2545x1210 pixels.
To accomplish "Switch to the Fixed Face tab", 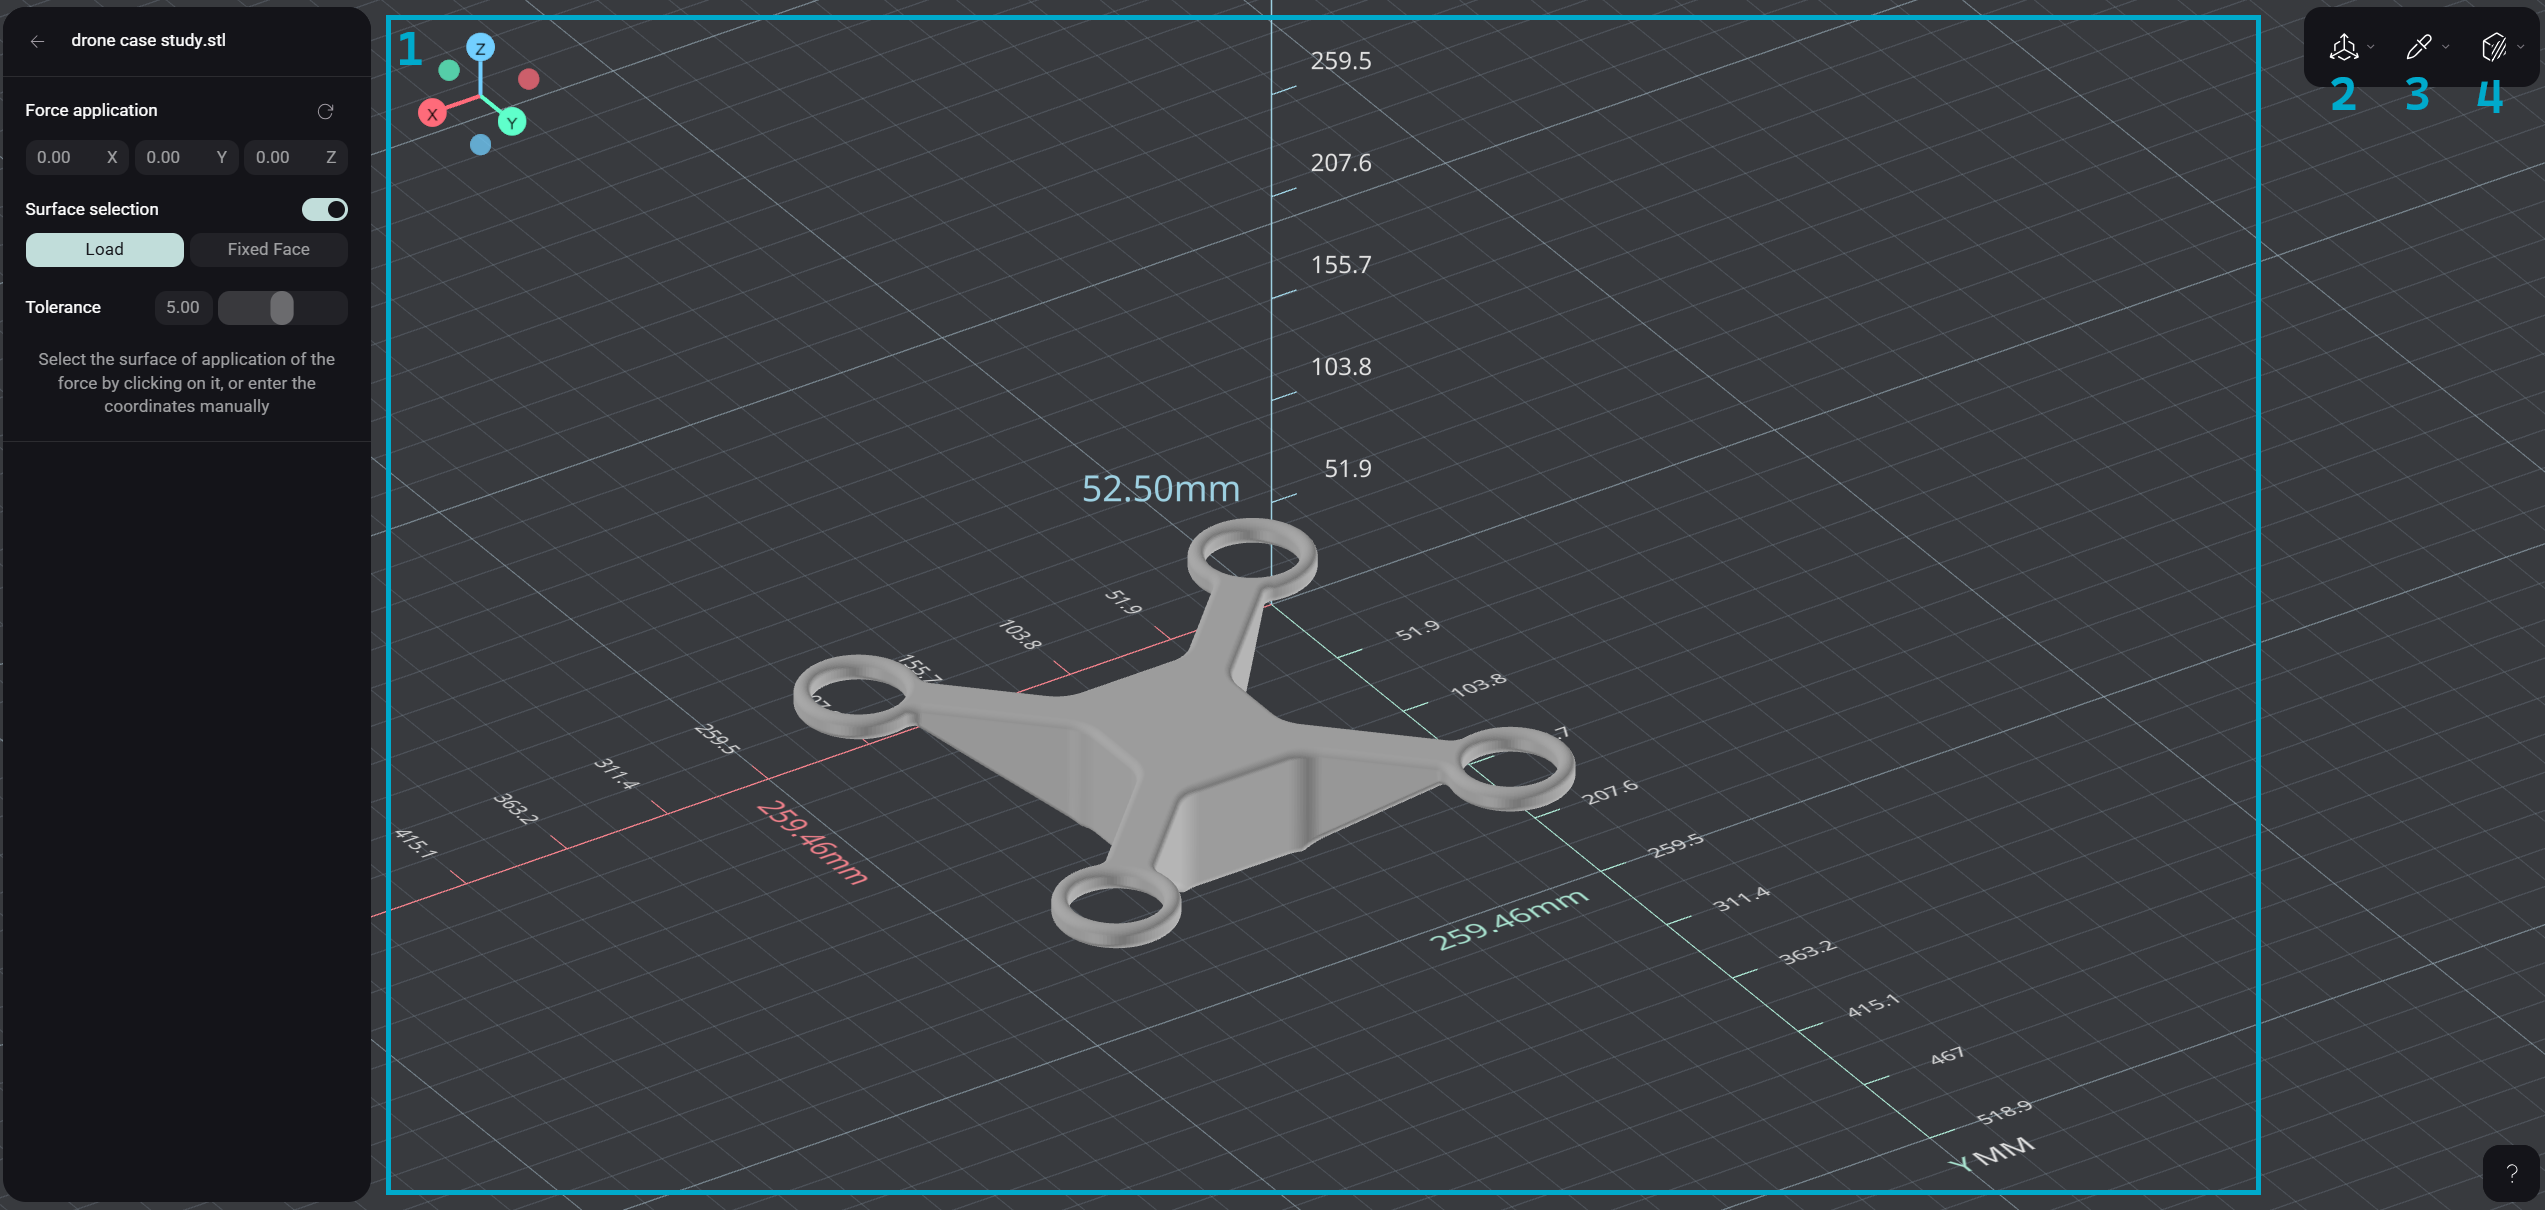I will coord(268,249).
